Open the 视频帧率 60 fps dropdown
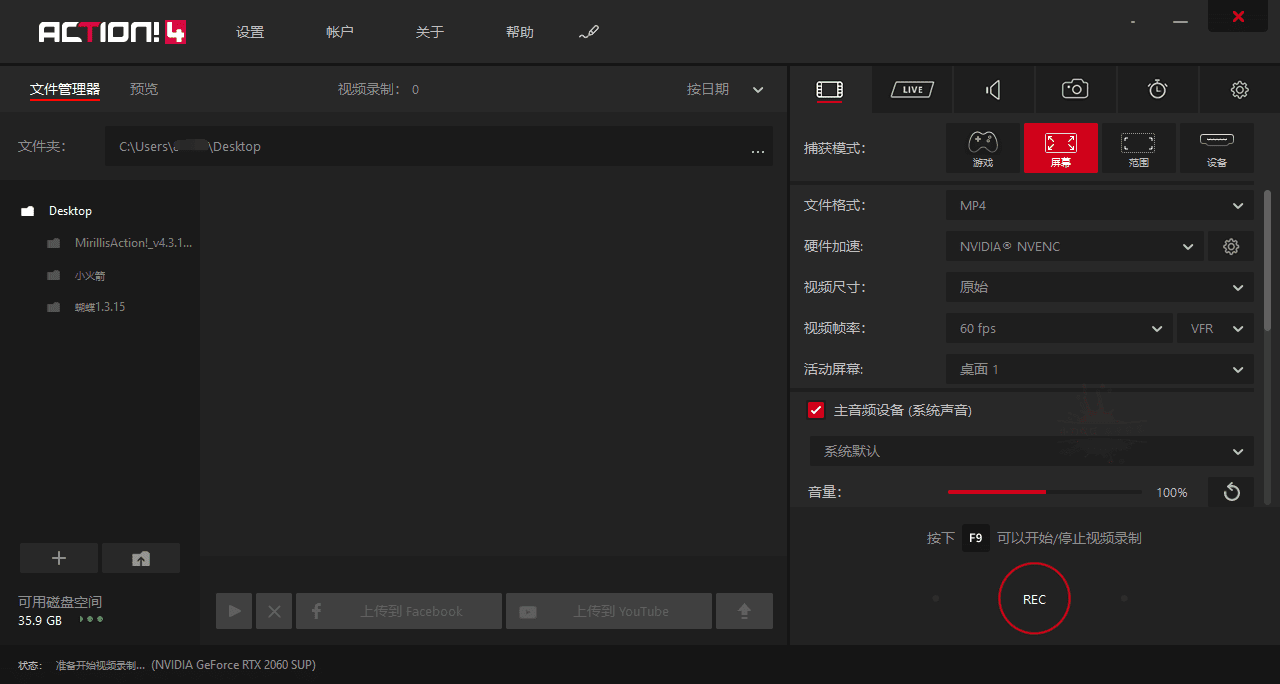The image size is (1280, 684). [1058, 328]
